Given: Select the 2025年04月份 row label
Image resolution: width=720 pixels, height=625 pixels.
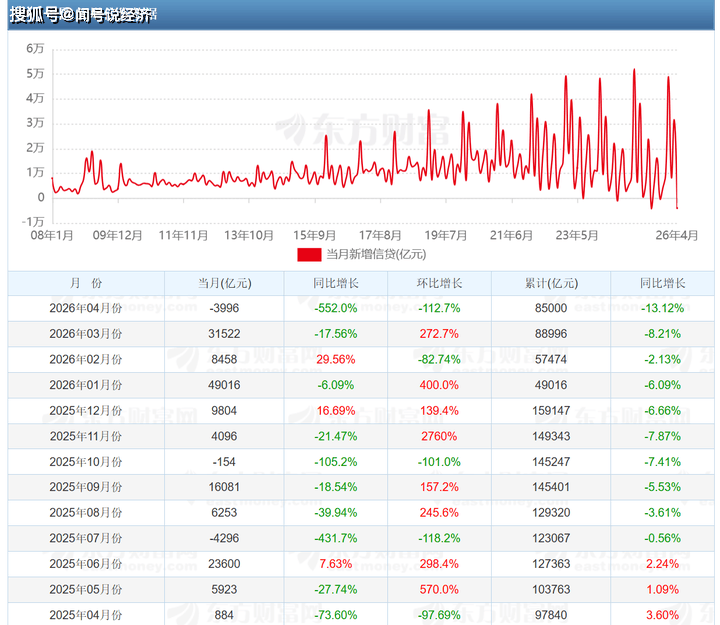Looking at the screenshot, I should click(x=86, y=615).
